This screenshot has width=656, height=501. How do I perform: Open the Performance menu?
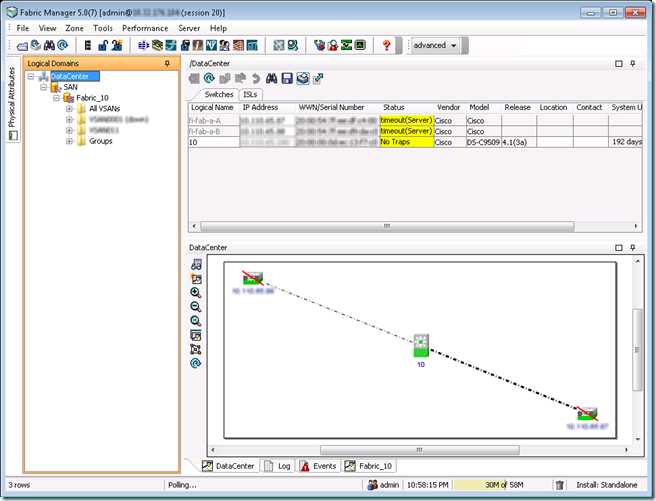point(145,28)
